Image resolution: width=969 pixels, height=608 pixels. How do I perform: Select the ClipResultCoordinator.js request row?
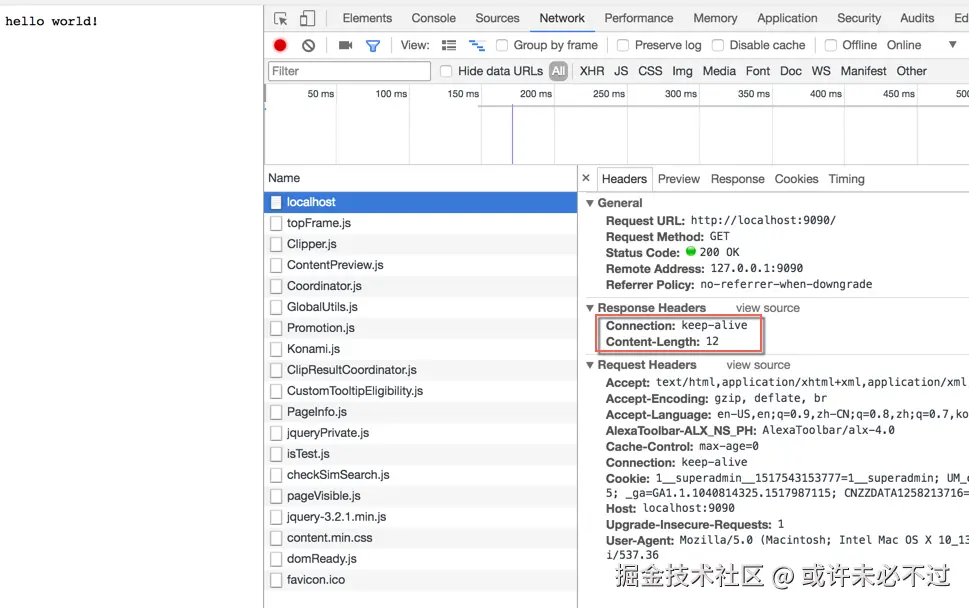click(x=420, y=370)
